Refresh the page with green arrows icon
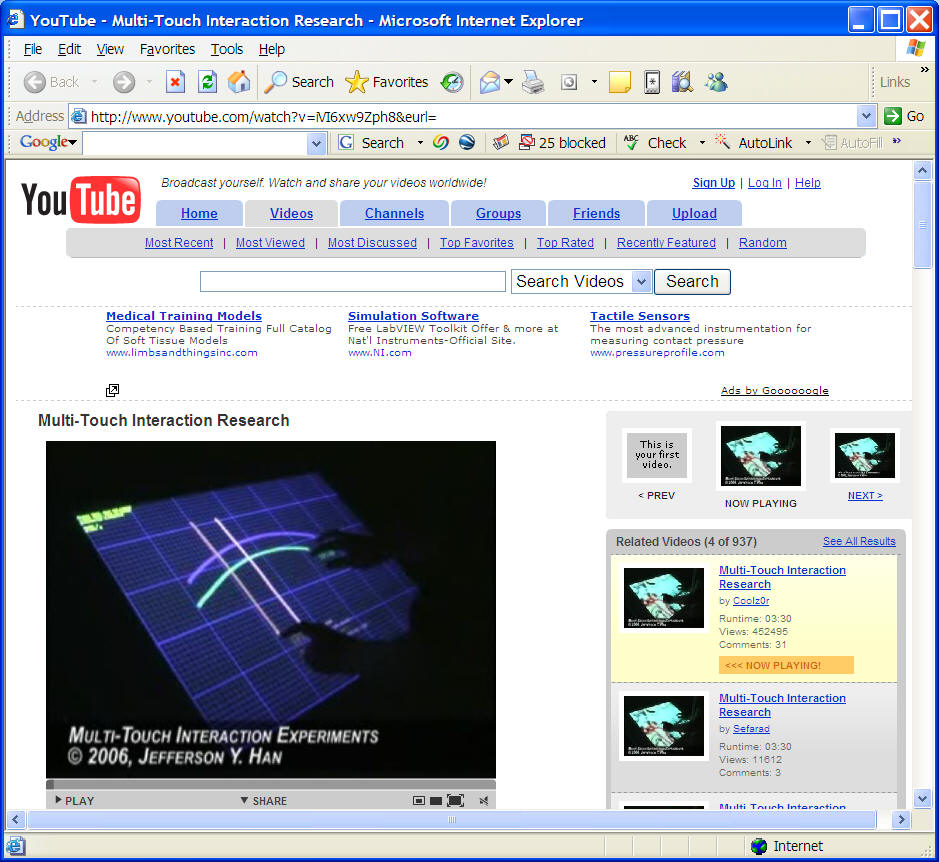 (x=207, y=81)
